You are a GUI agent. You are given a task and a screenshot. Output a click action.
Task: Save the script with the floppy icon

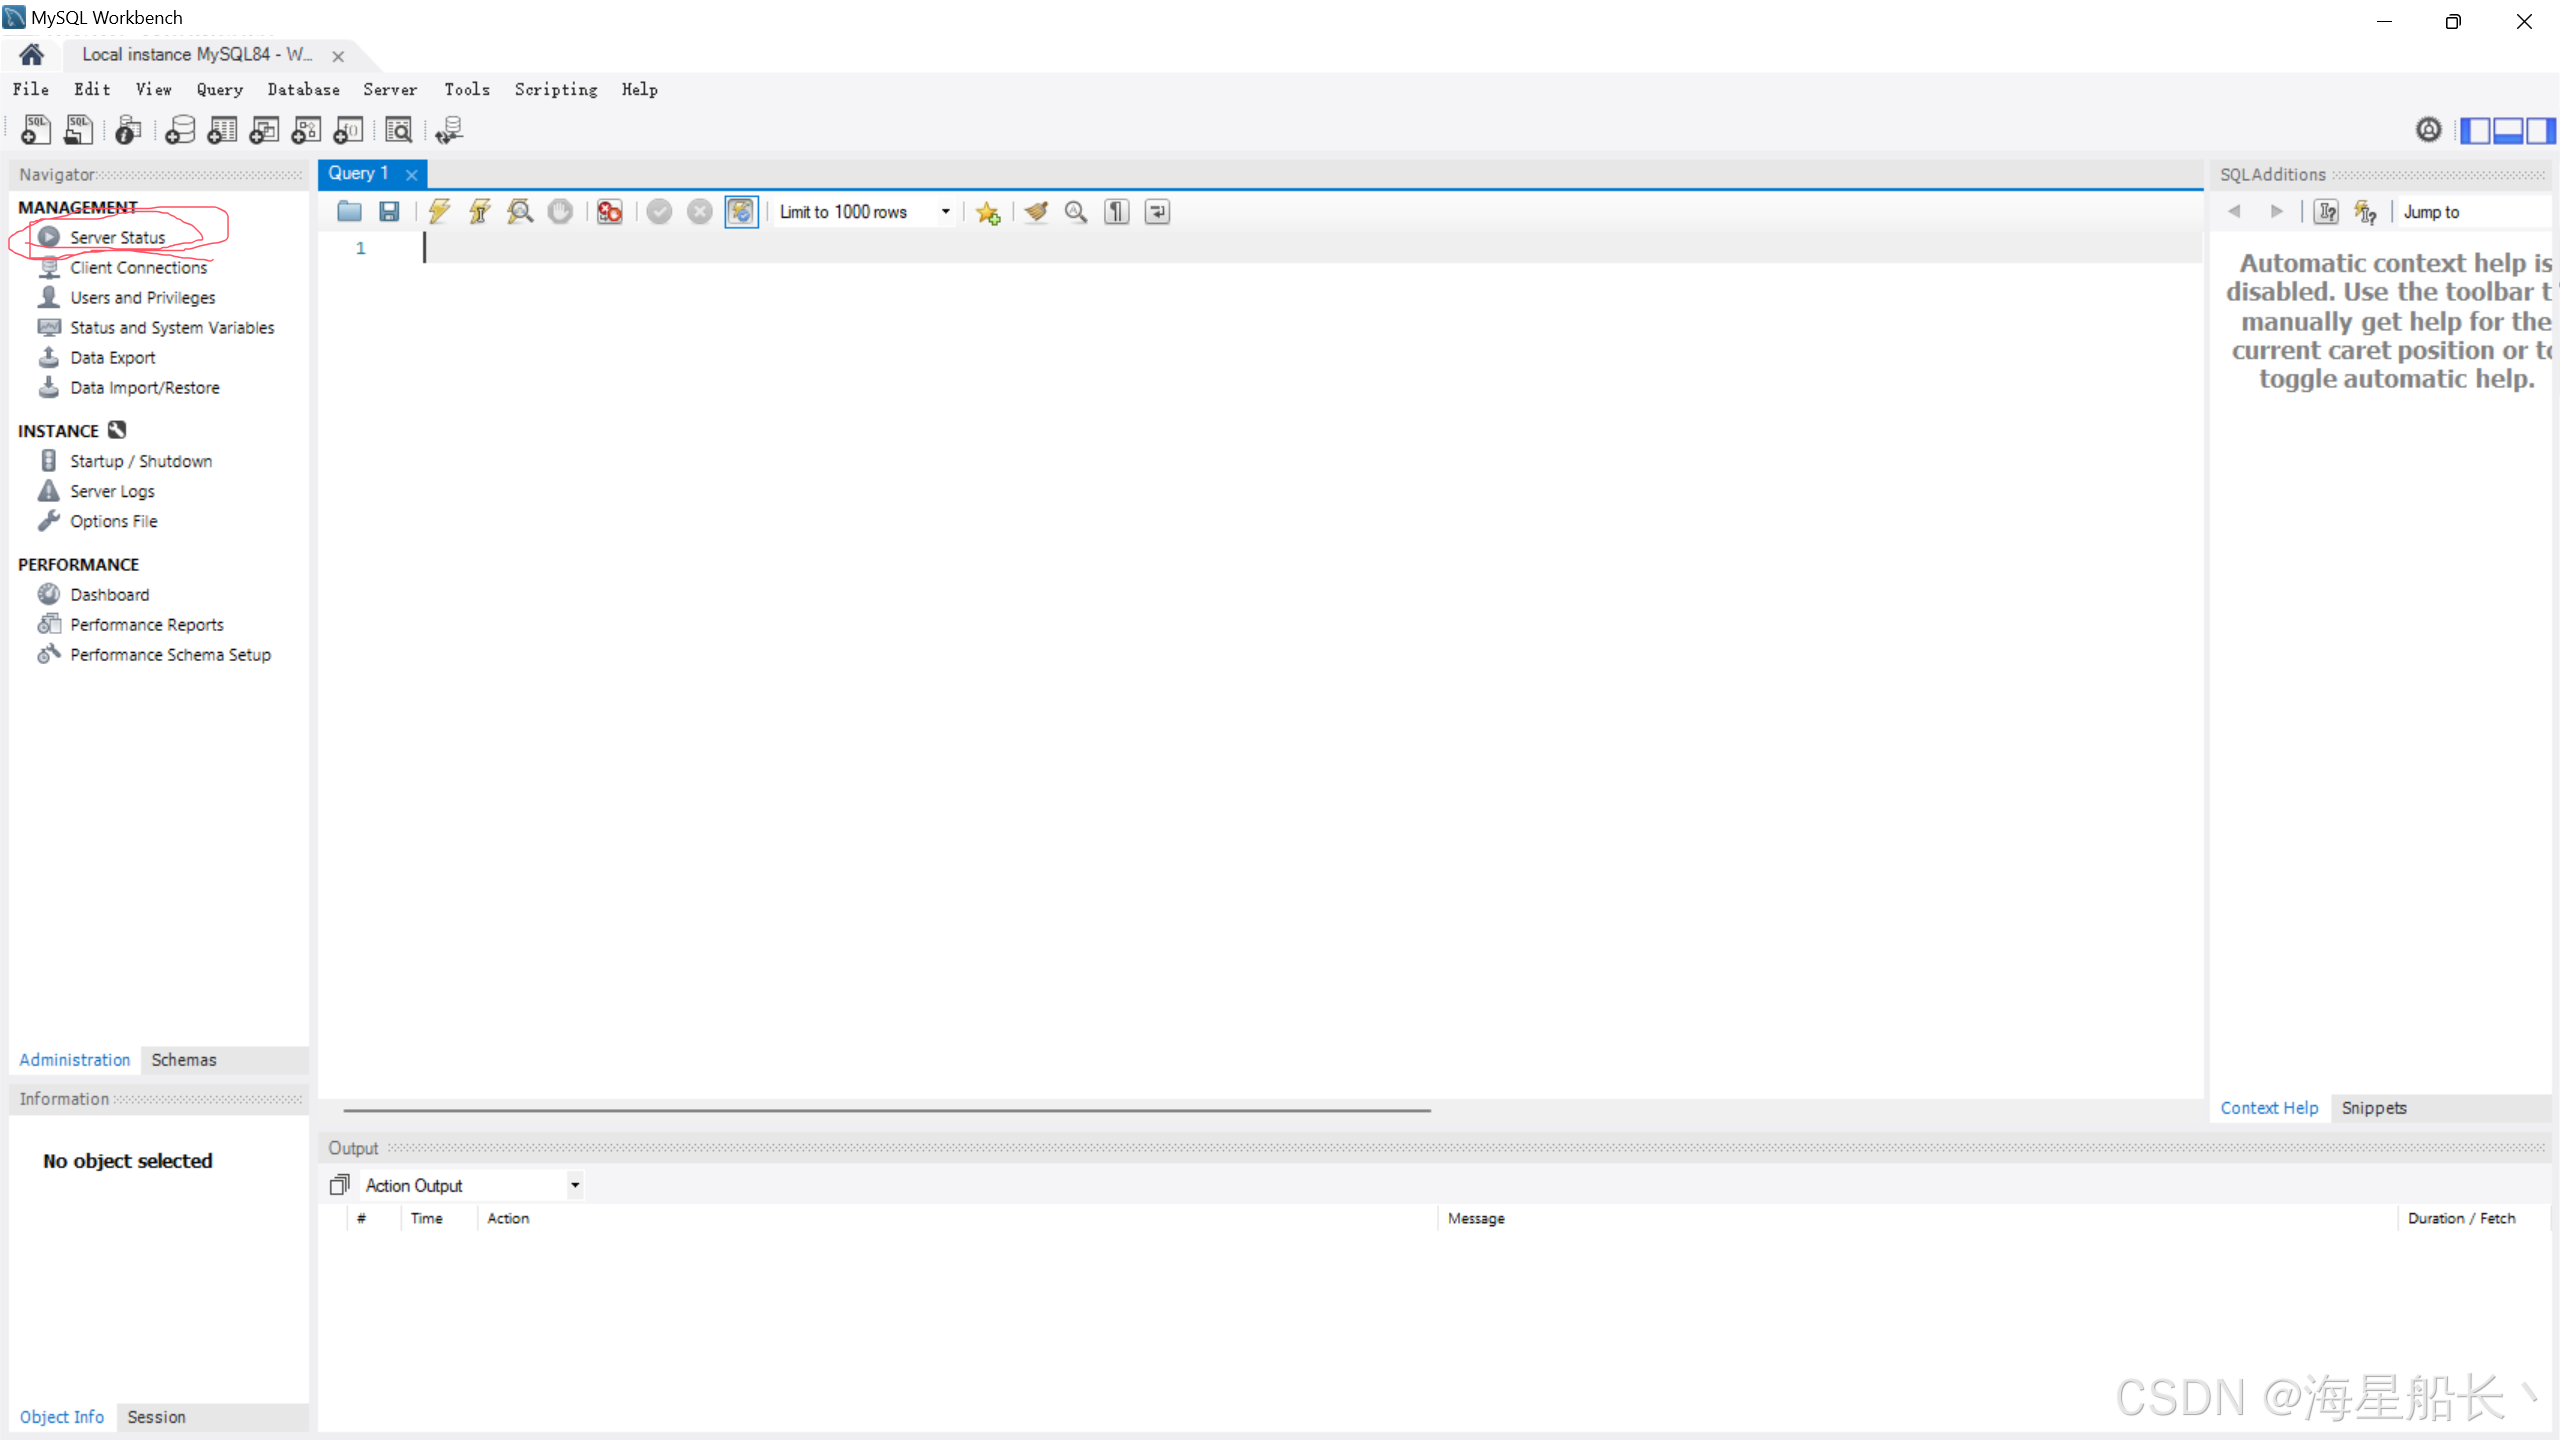[x=389, y=211]
